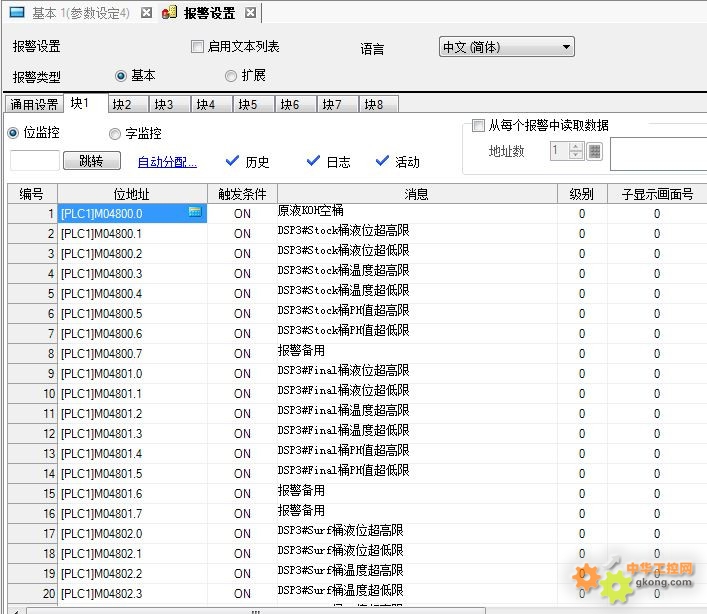Select address cell [PLC1]M04800.0
Screen dimensions: 707x614
click(132, 214)
